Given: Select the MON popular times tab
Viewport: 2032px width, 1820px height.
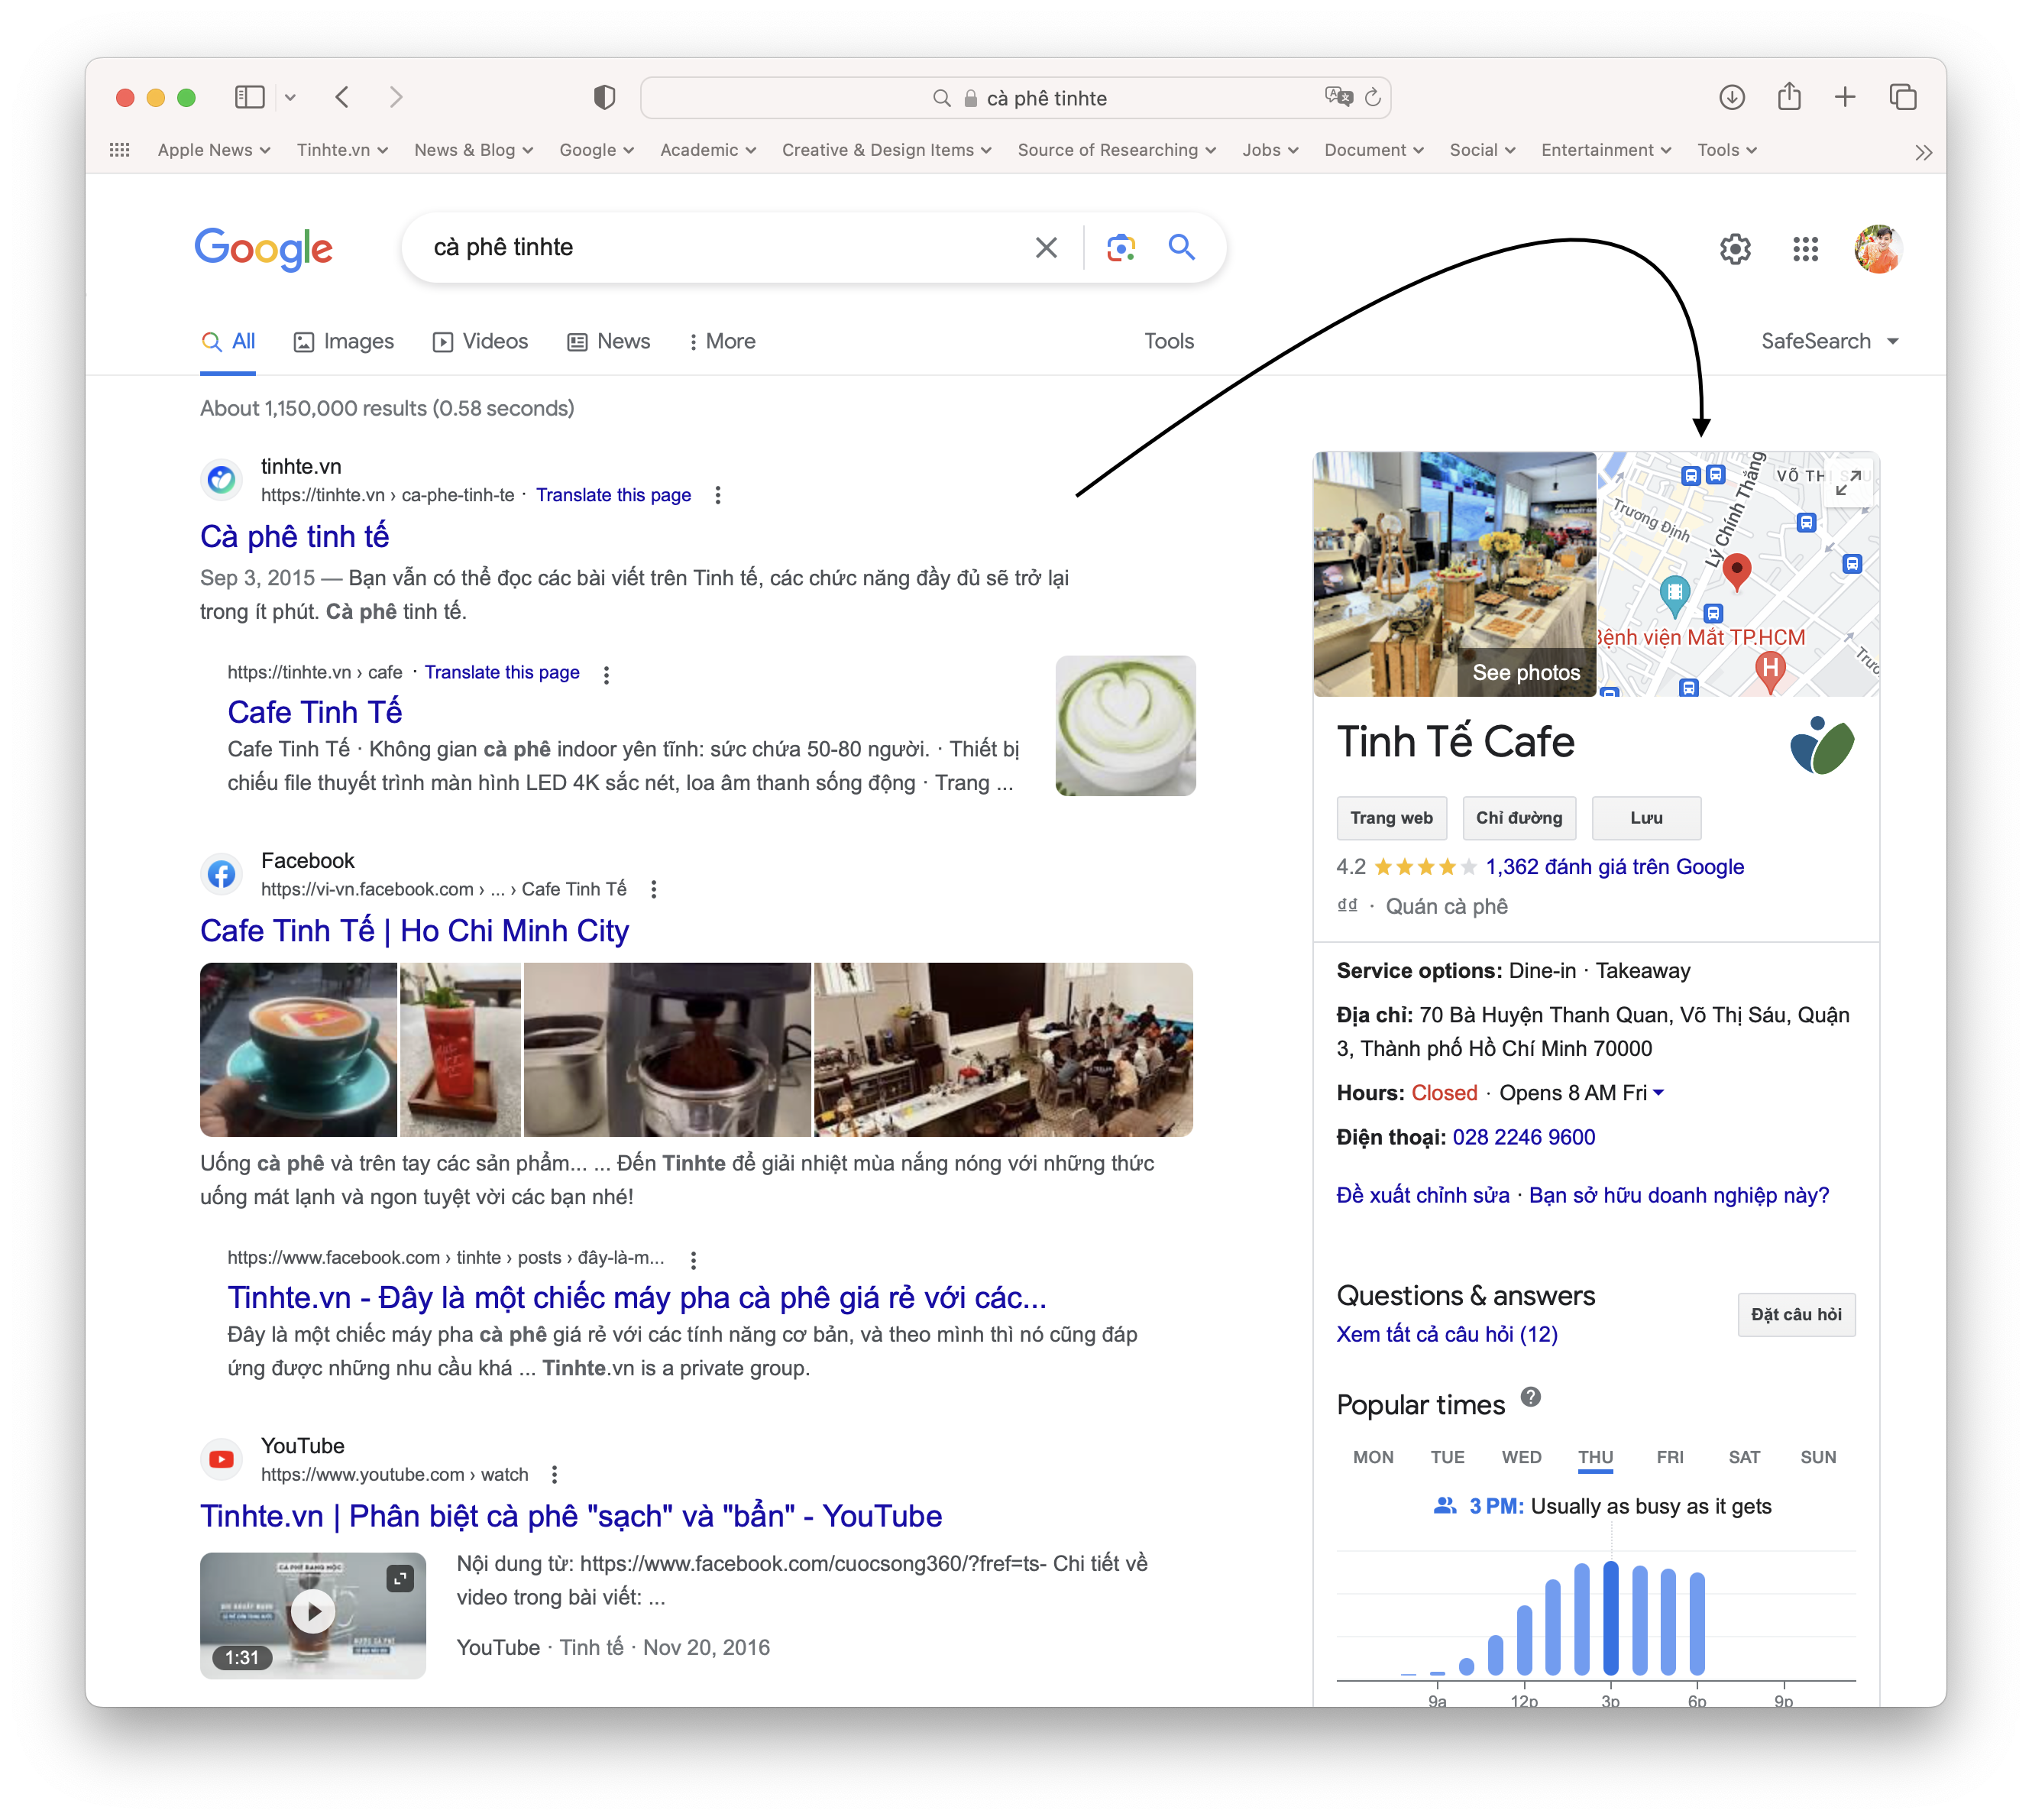Looking at the screenshot, I should [1373, 1457].
